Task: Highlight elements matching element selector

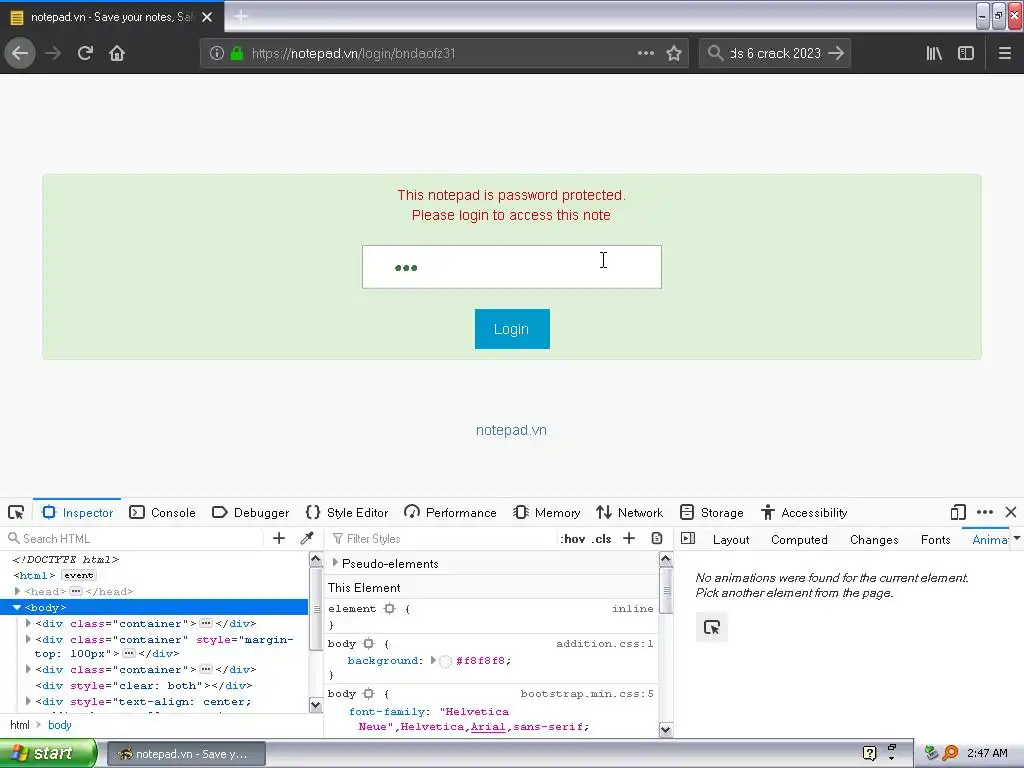Action: (x=390, y=609)
